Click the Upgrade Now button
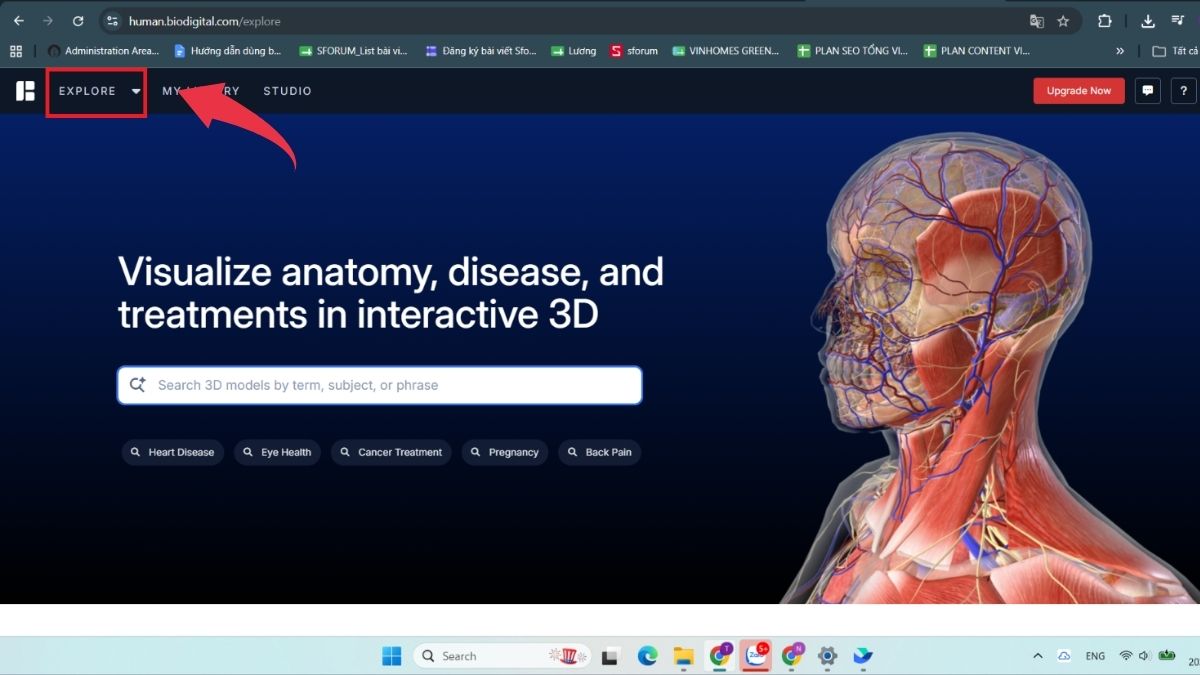 pyautogui.click(x=1079, y=91)
